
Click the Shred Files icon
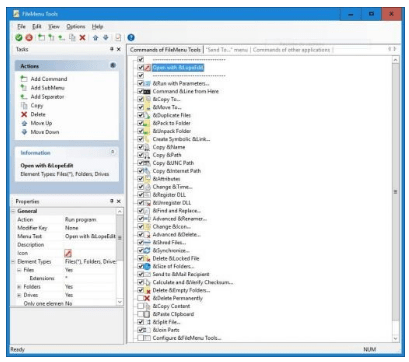(x=147, y=243)
